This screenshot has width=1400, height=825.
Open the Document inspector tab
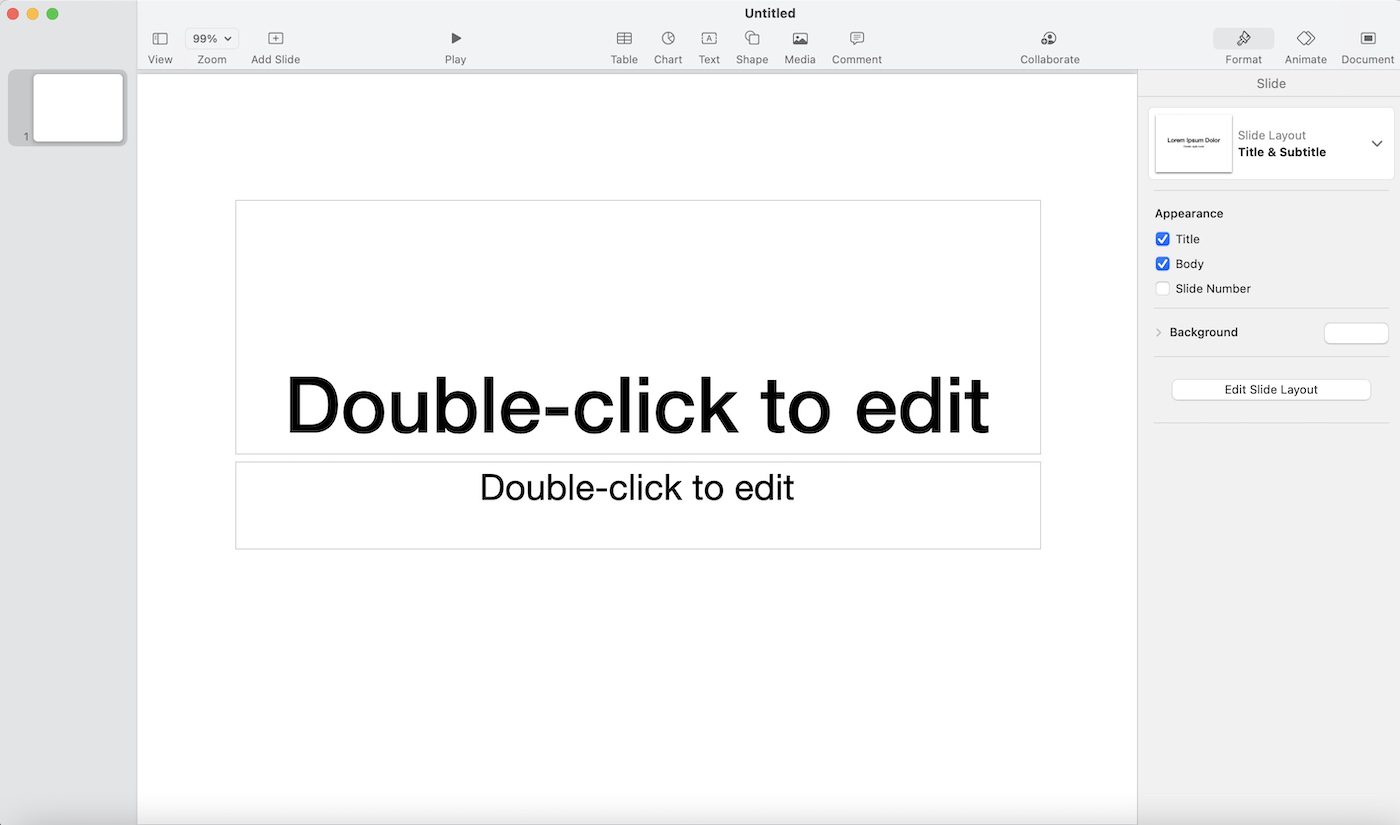pyautogui.click(x=1367, y=39)
